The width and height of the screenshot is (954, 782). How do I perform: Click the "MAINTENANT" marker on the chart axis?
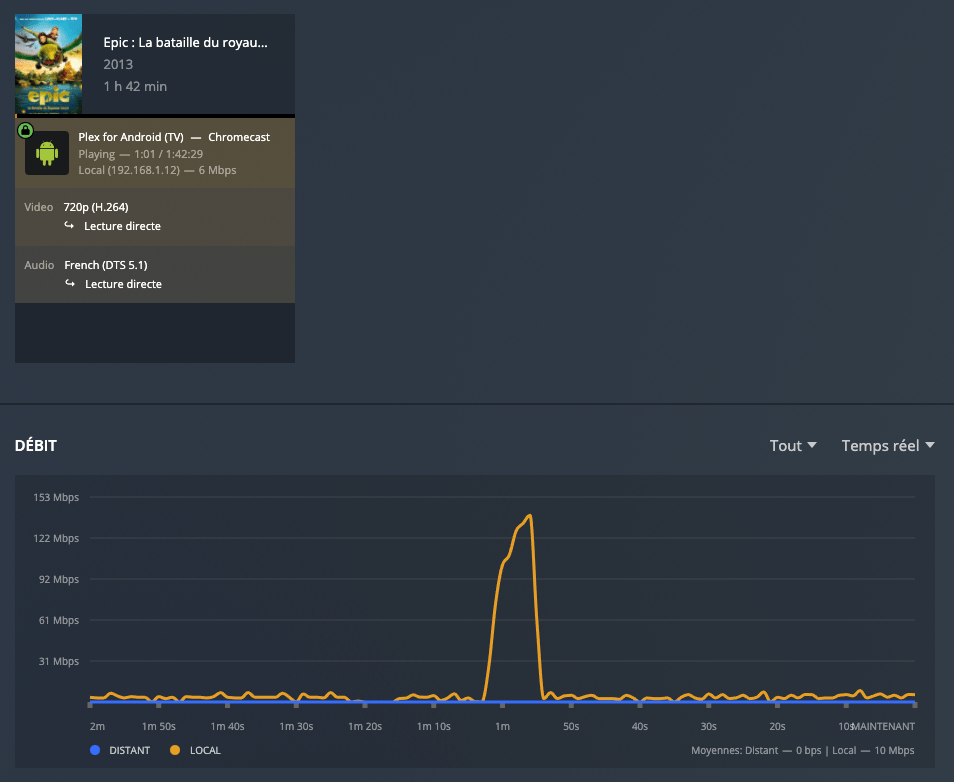[x=883, y=726]
